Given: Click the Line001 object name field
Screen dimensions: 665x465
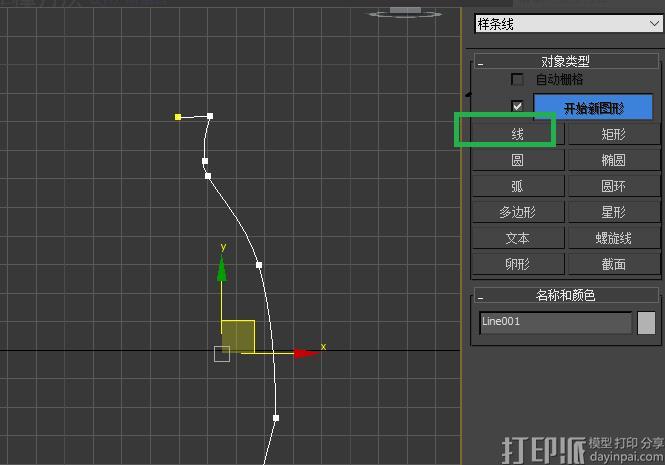Looking at the screenshot, I should pyautogui.click(x=555, y=322).
